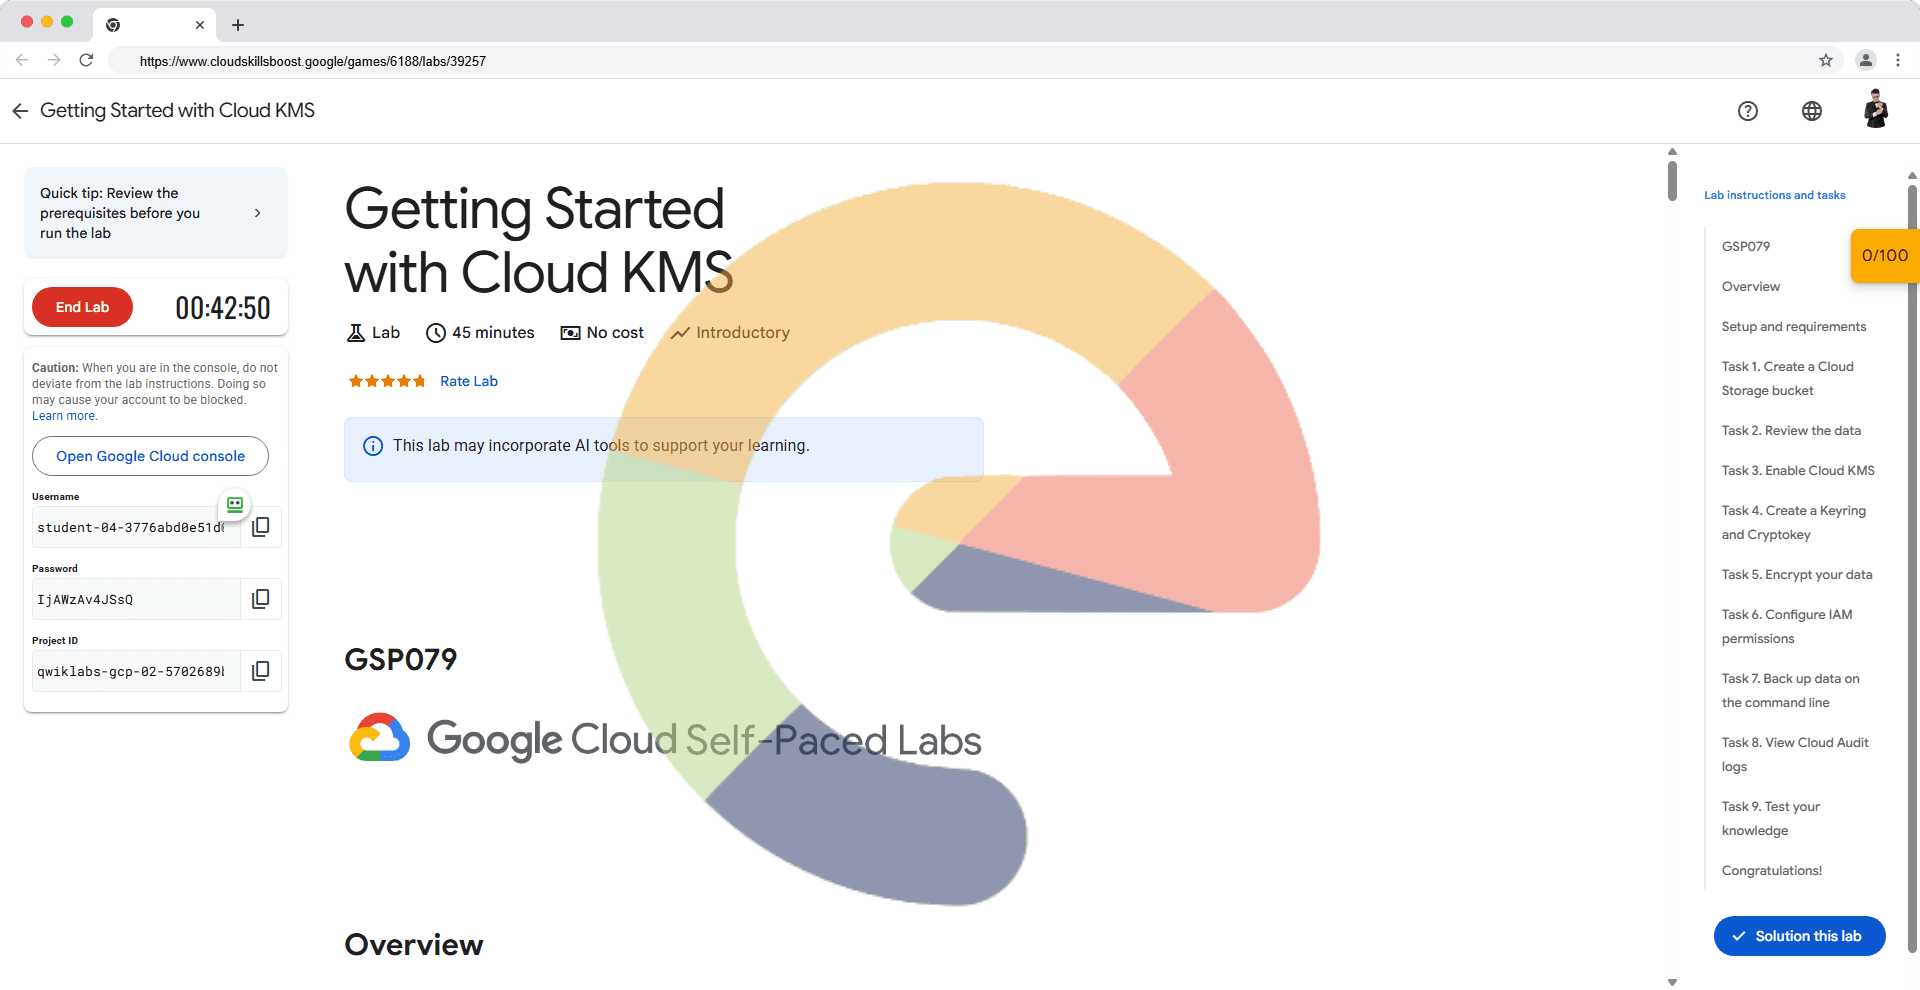Click the Rate Lab link
1920x990 pixels.
click(x=469, y=381)
